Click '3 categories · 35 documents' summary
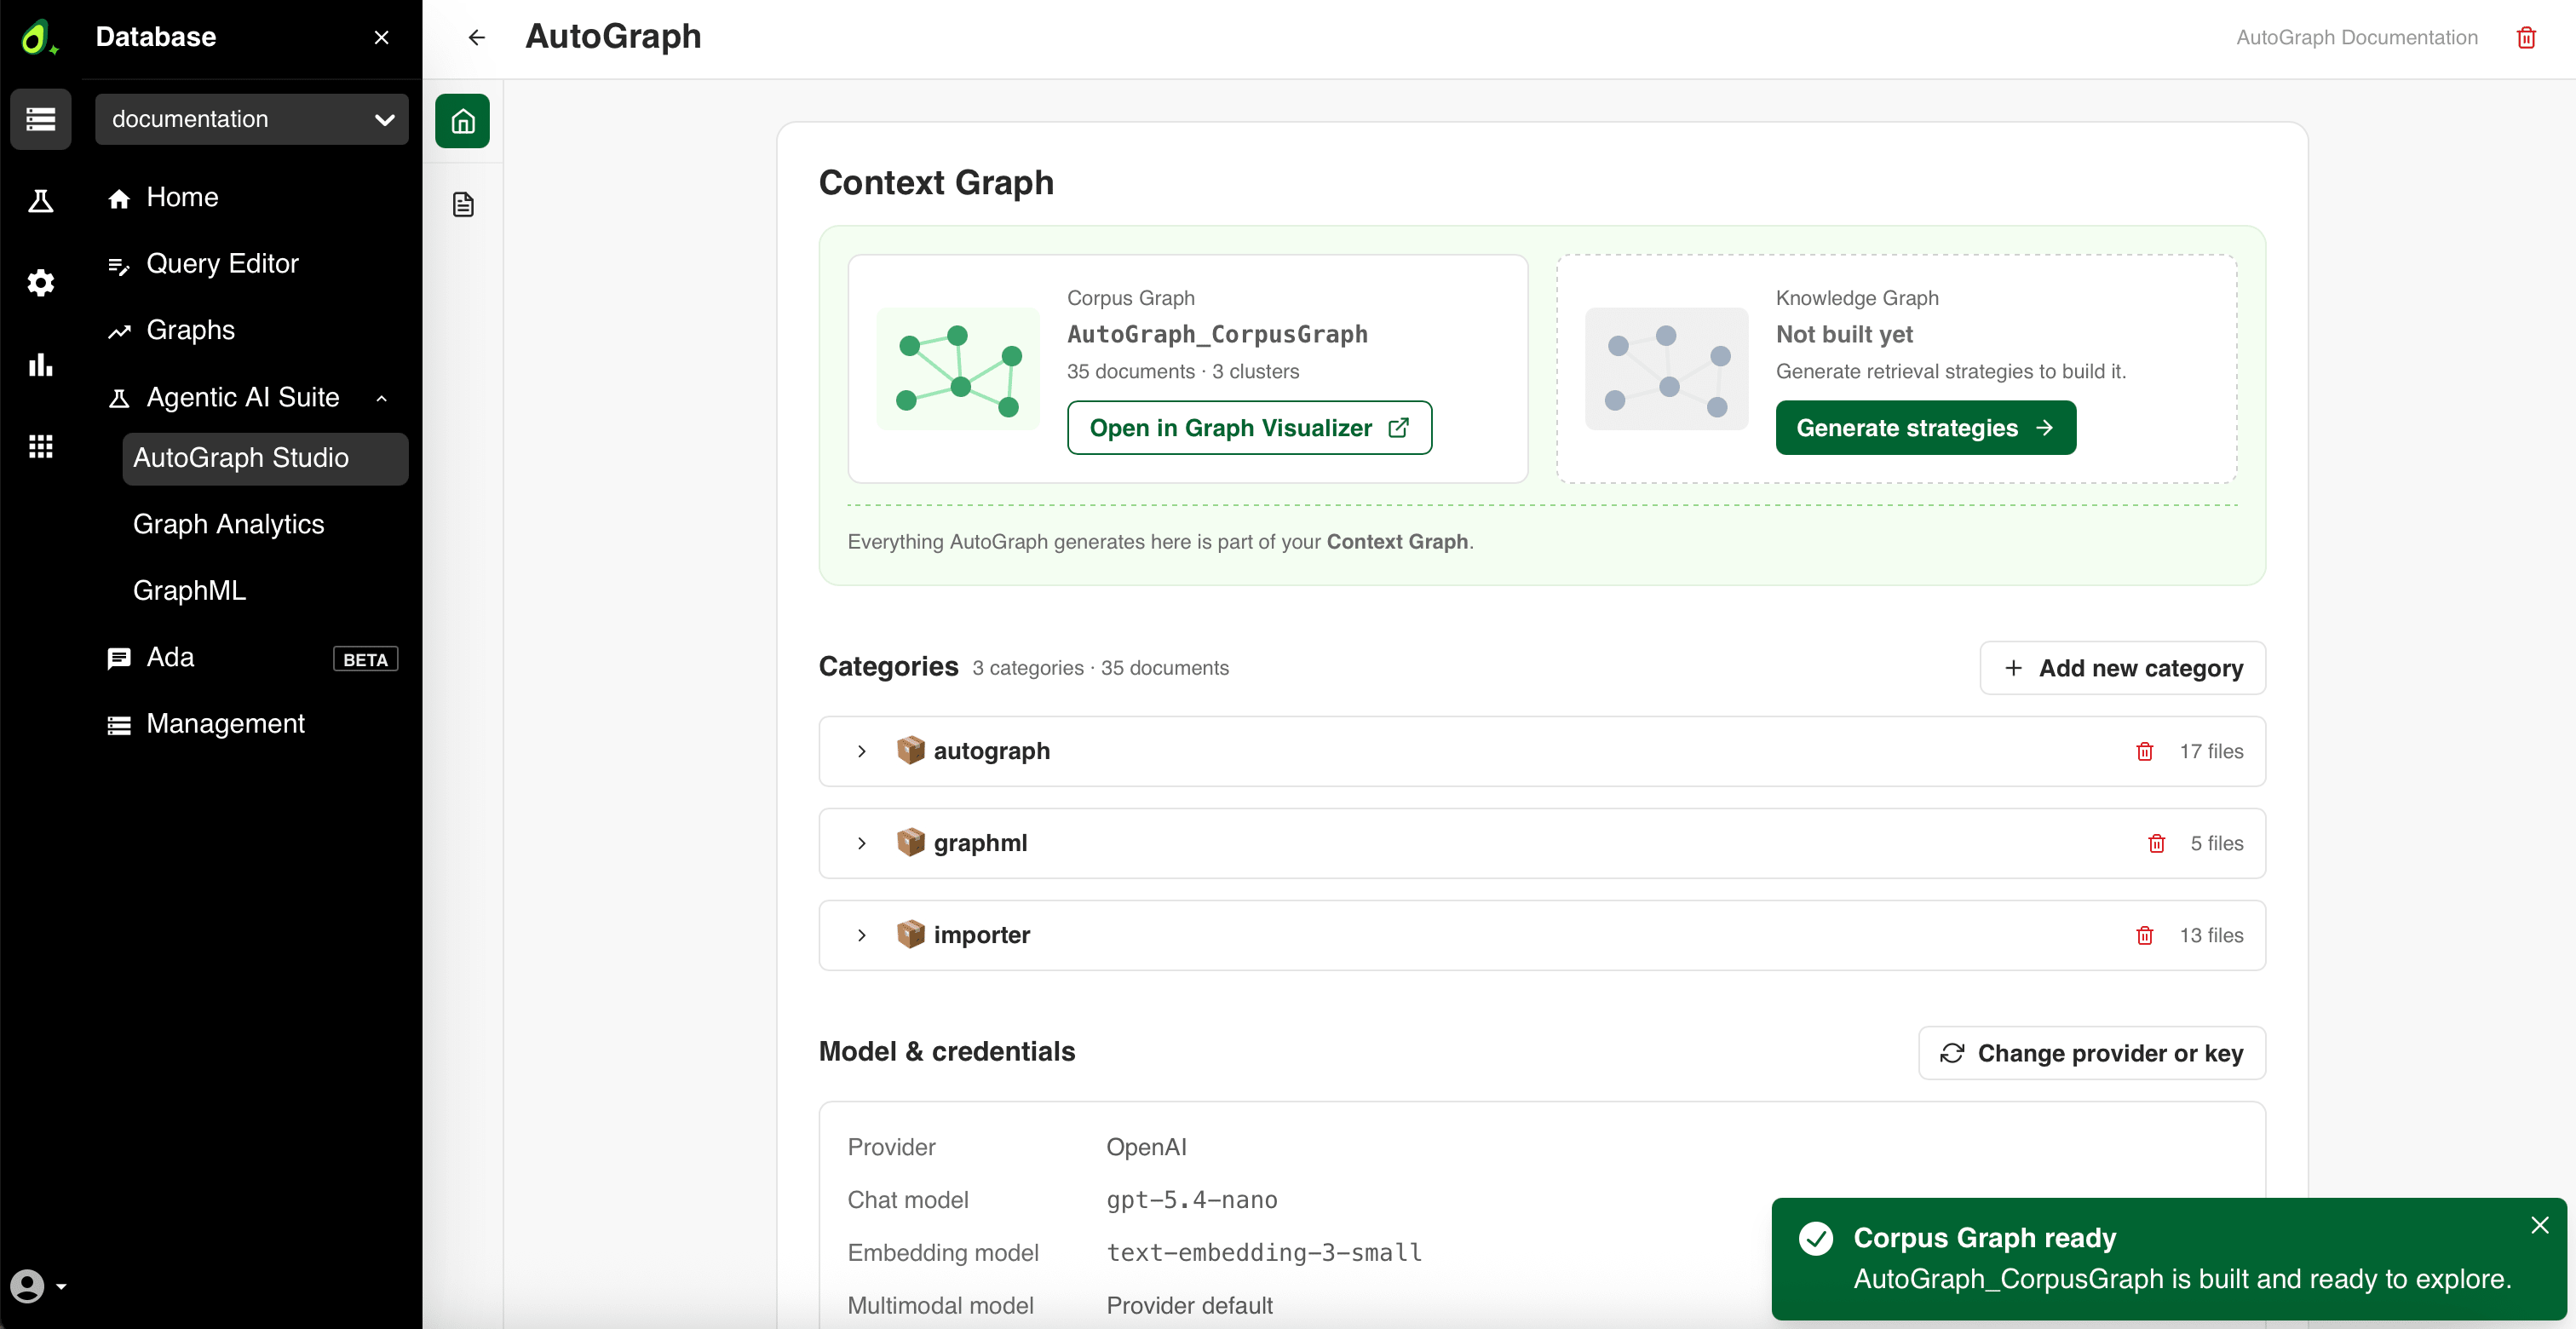 (1100, 668)
